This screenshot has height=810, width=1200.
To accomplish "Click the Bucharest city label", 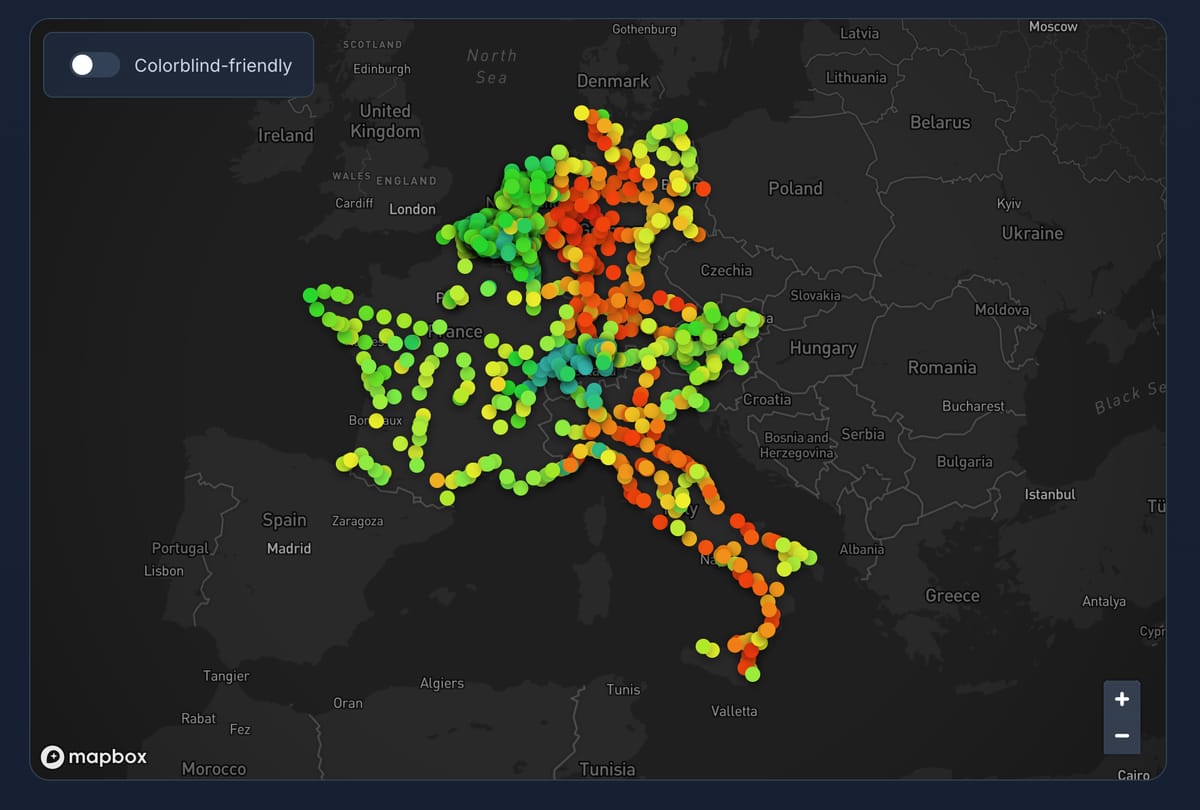I will pyautogui.click(x=973, y=406).
